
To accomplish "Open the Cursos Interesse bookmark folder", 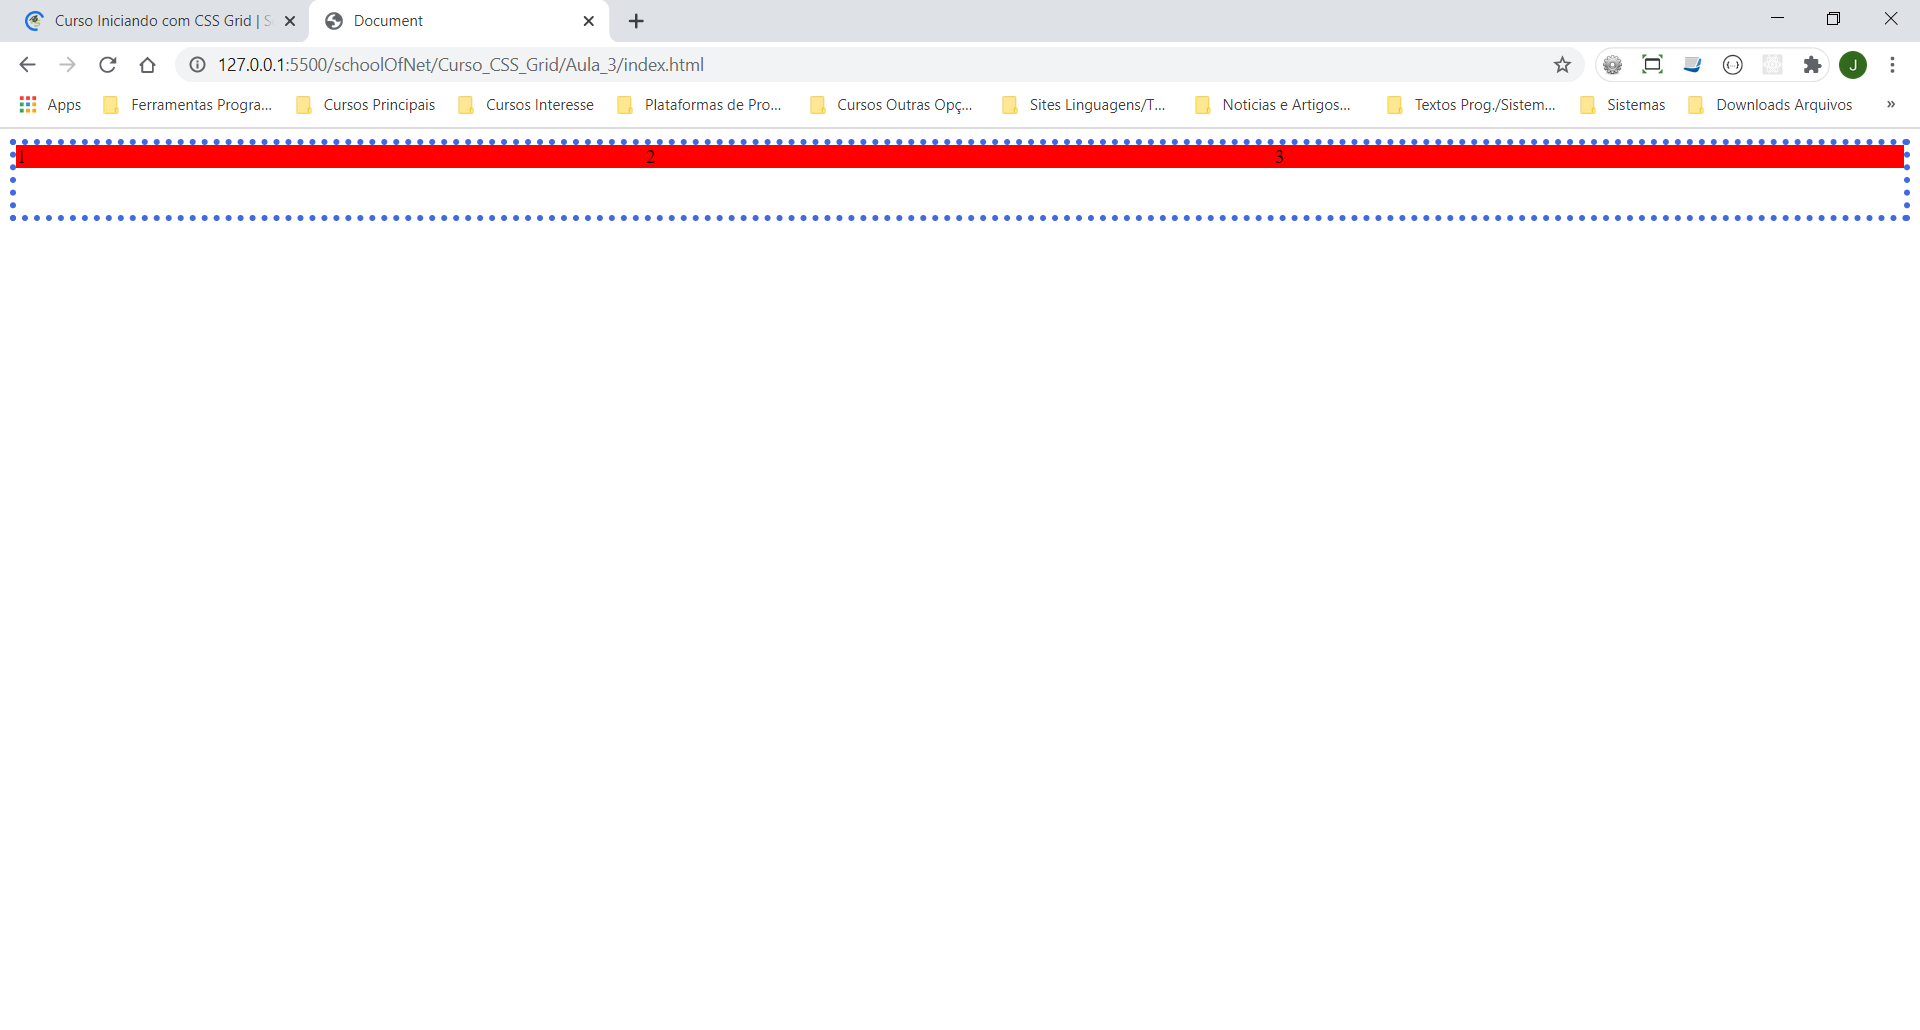I will pyautogui.click(x=526, y=105).
